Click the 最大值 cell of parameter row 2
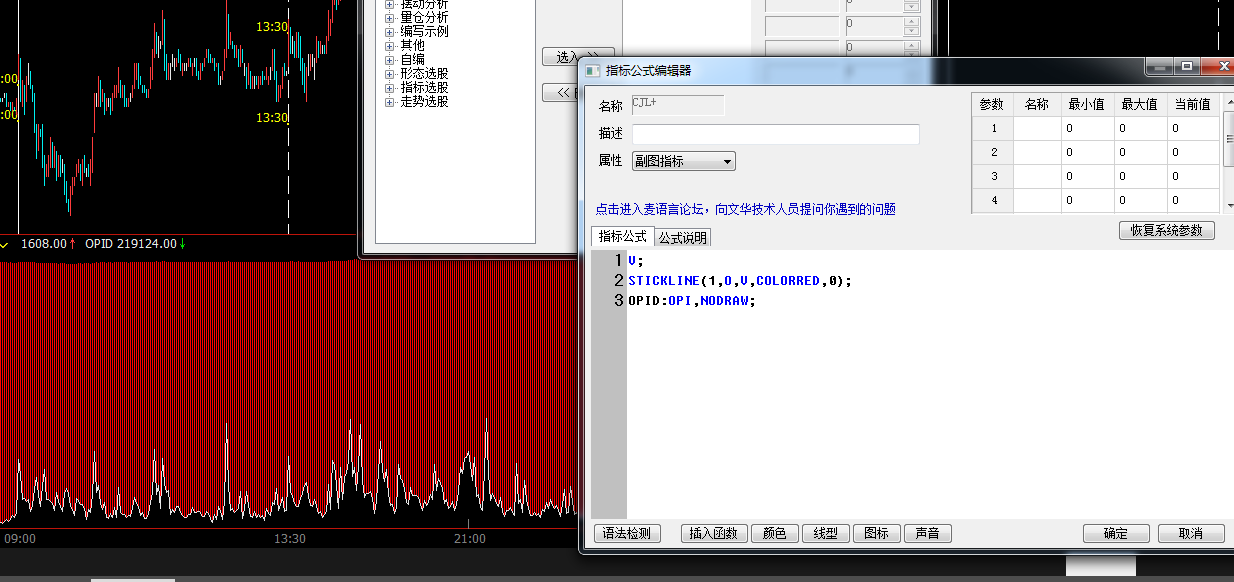1234x582 pixels. coord(1141,152)
